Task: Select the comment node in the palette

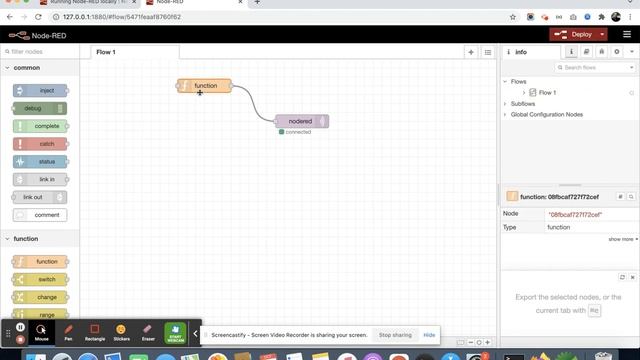Action: click(40, 215)
